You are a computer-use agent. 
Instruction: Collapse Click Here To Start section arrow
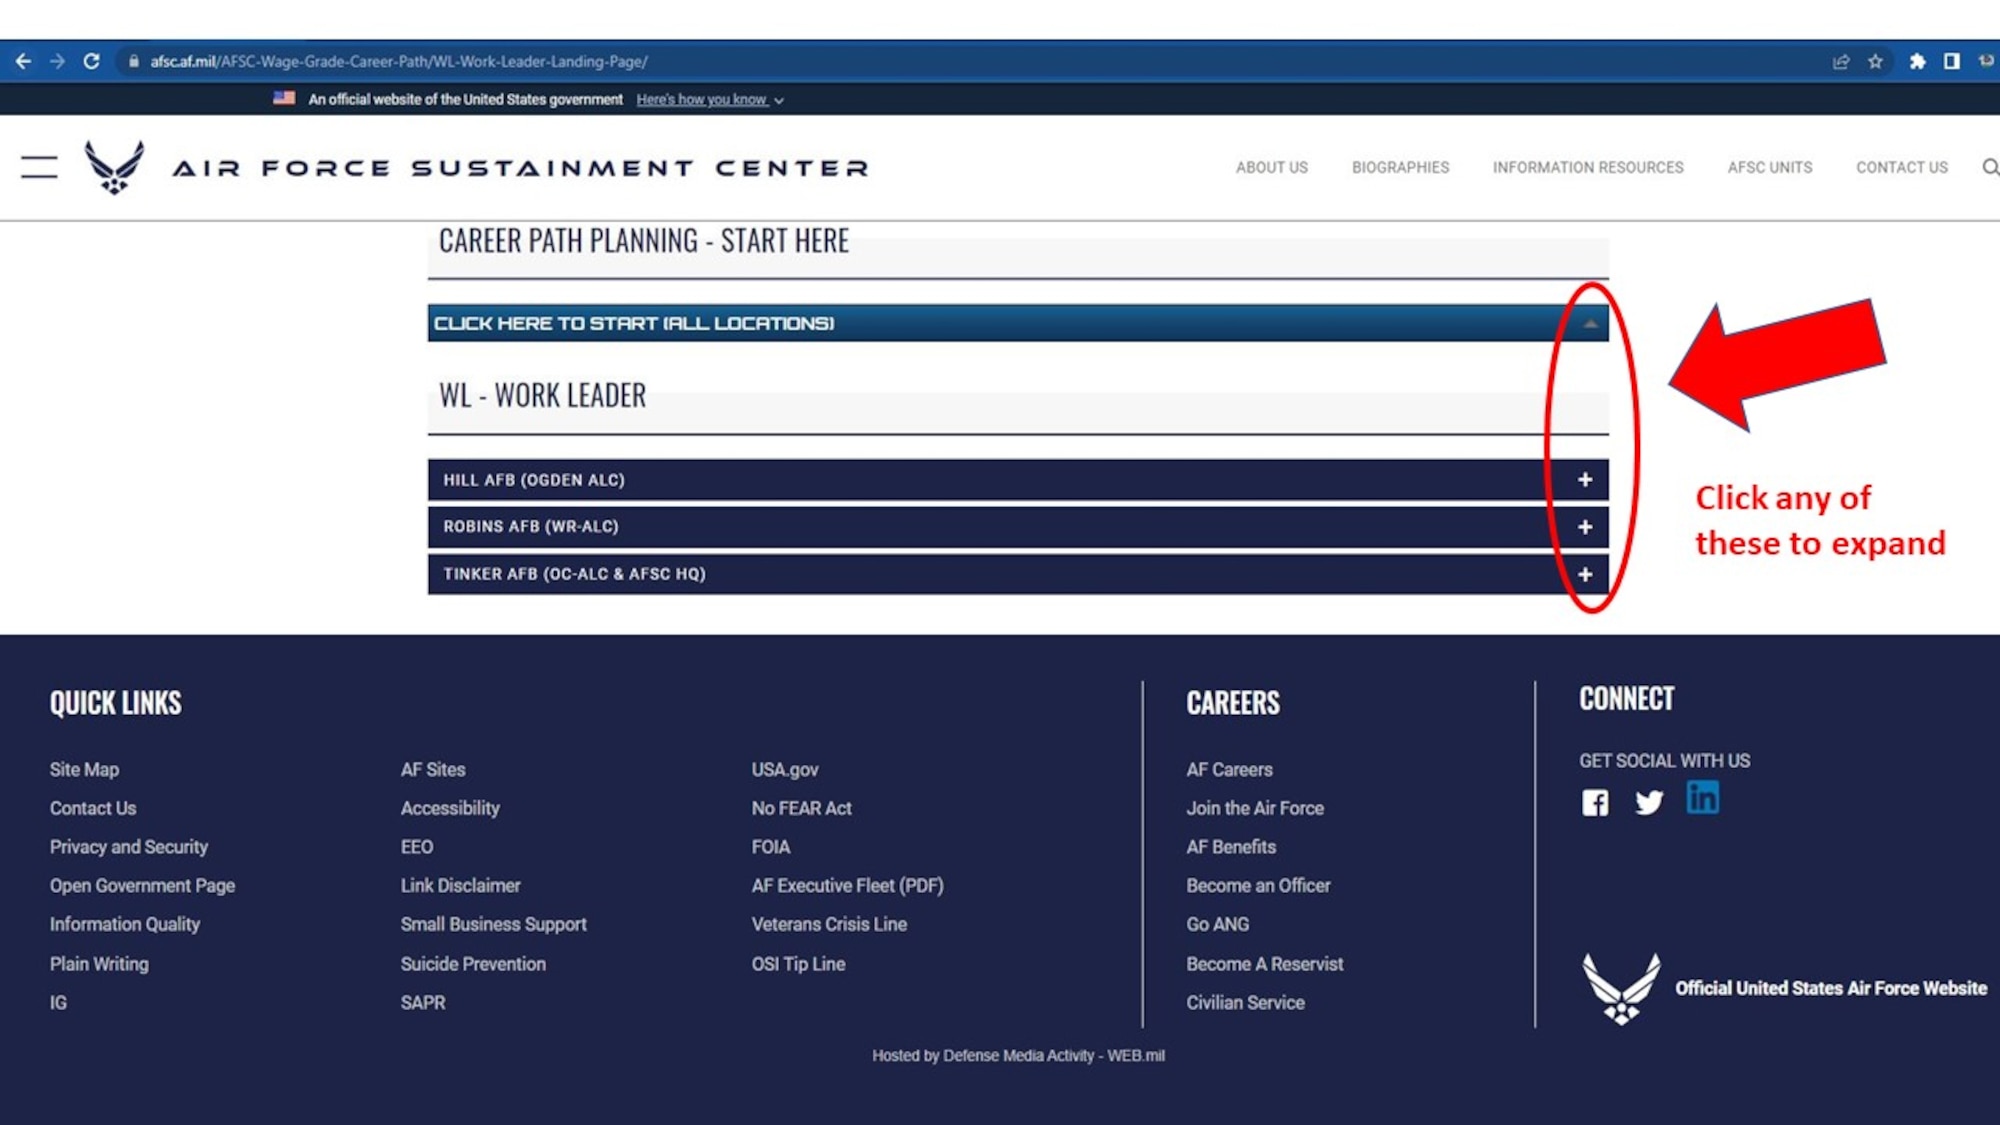point(1590,324)
